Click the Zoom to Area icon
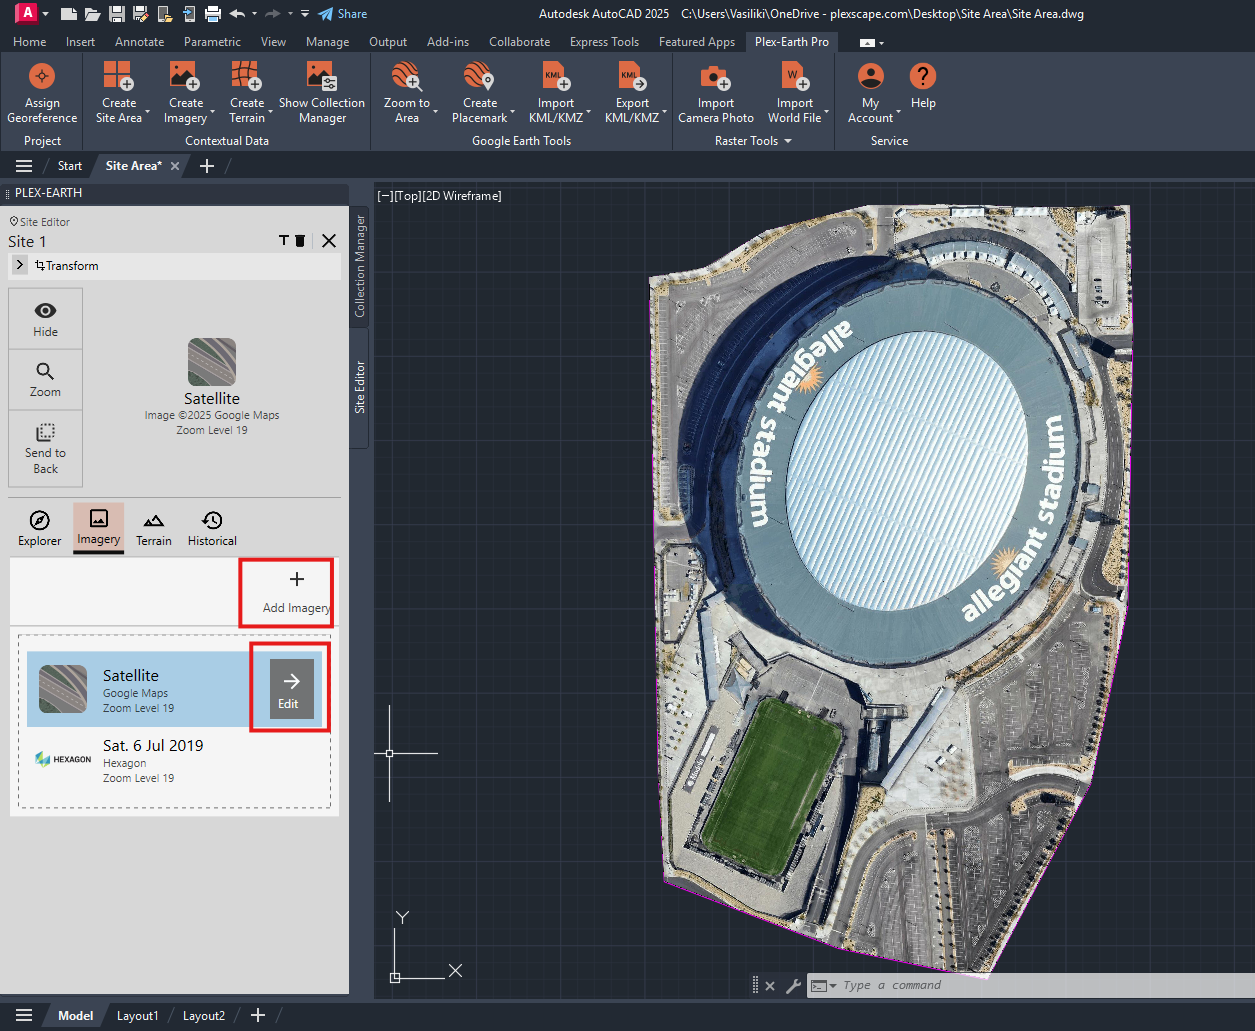Viewport: 1255px width, 1031px height. click(x=407, y=76)
